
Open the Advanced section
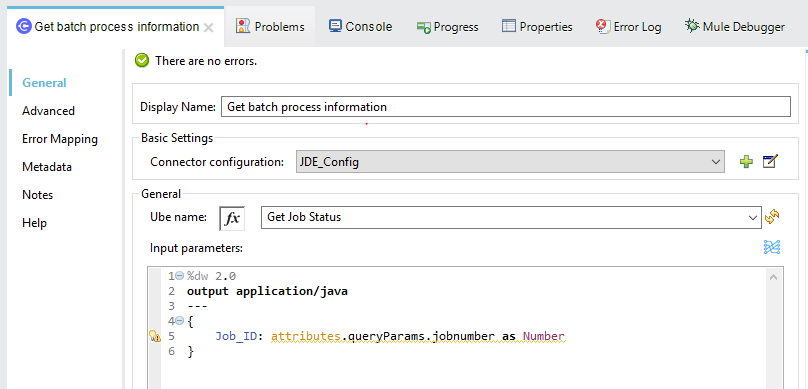[48, 111]
